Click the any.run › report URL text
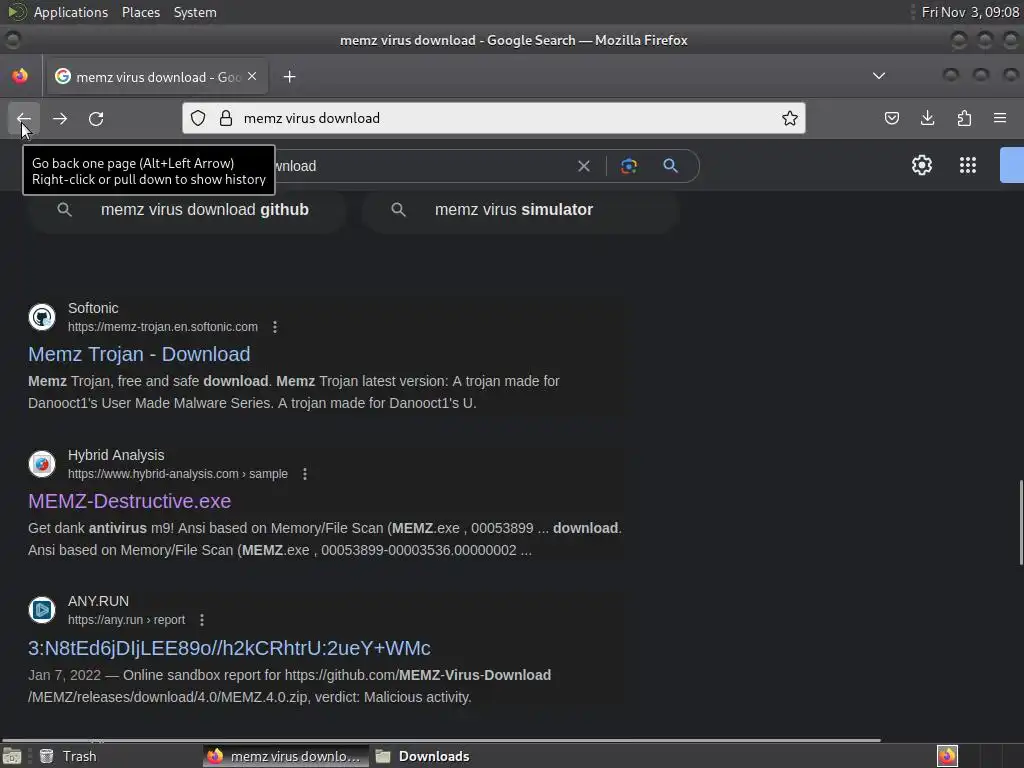 point(126,620)
